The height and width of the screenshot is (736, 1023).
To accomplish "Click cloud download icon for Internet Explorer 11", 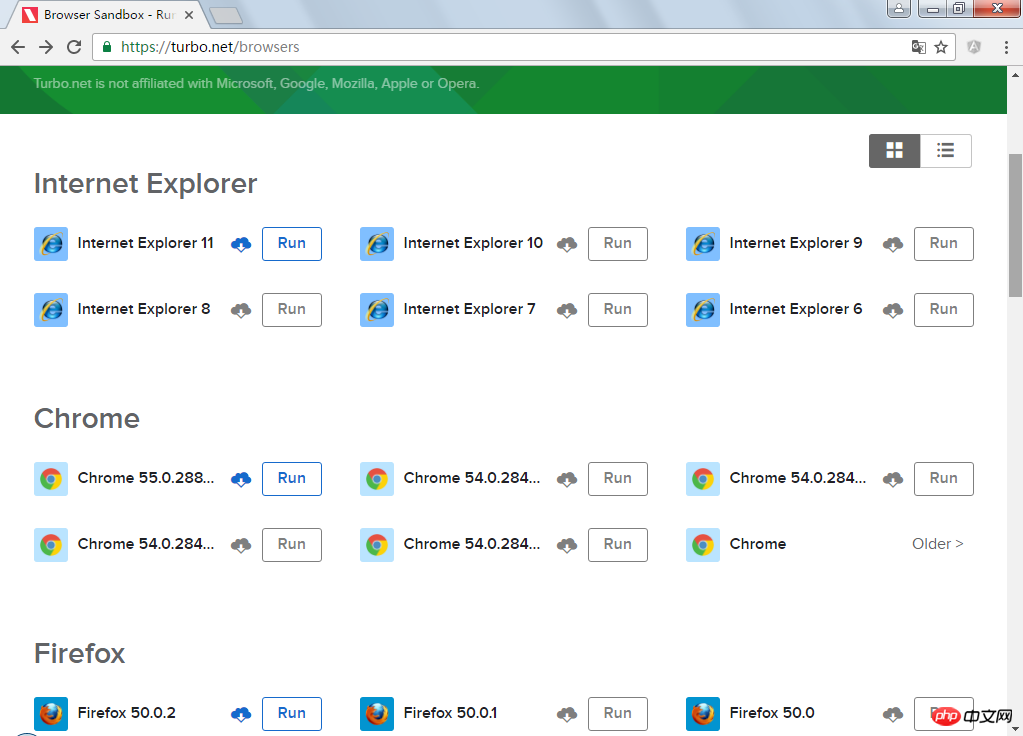I will tap(241, 245).
